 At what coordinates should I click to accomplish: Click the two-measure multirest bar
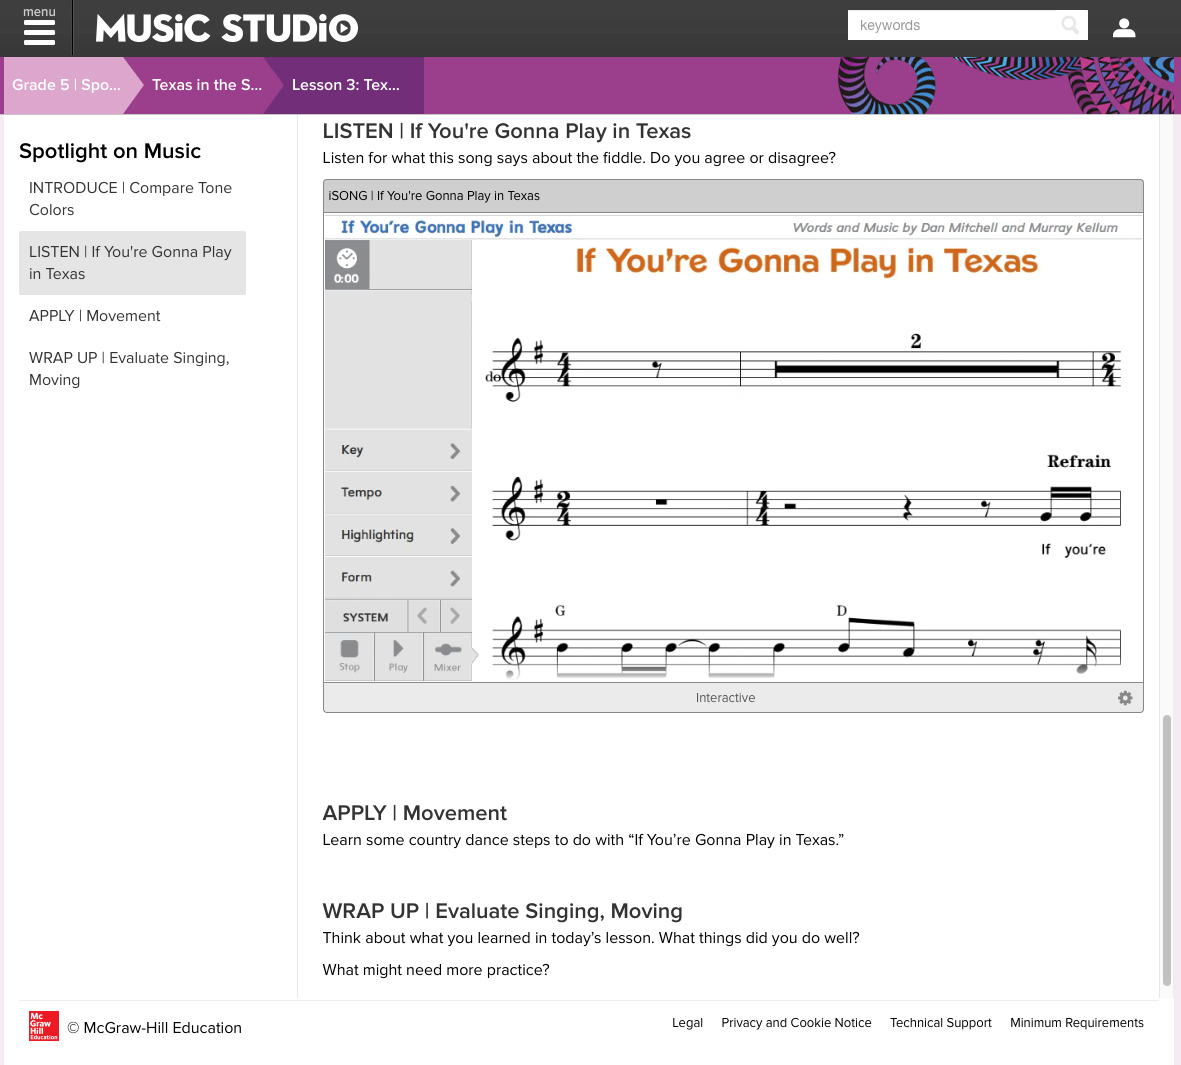(x=917, y=368)
